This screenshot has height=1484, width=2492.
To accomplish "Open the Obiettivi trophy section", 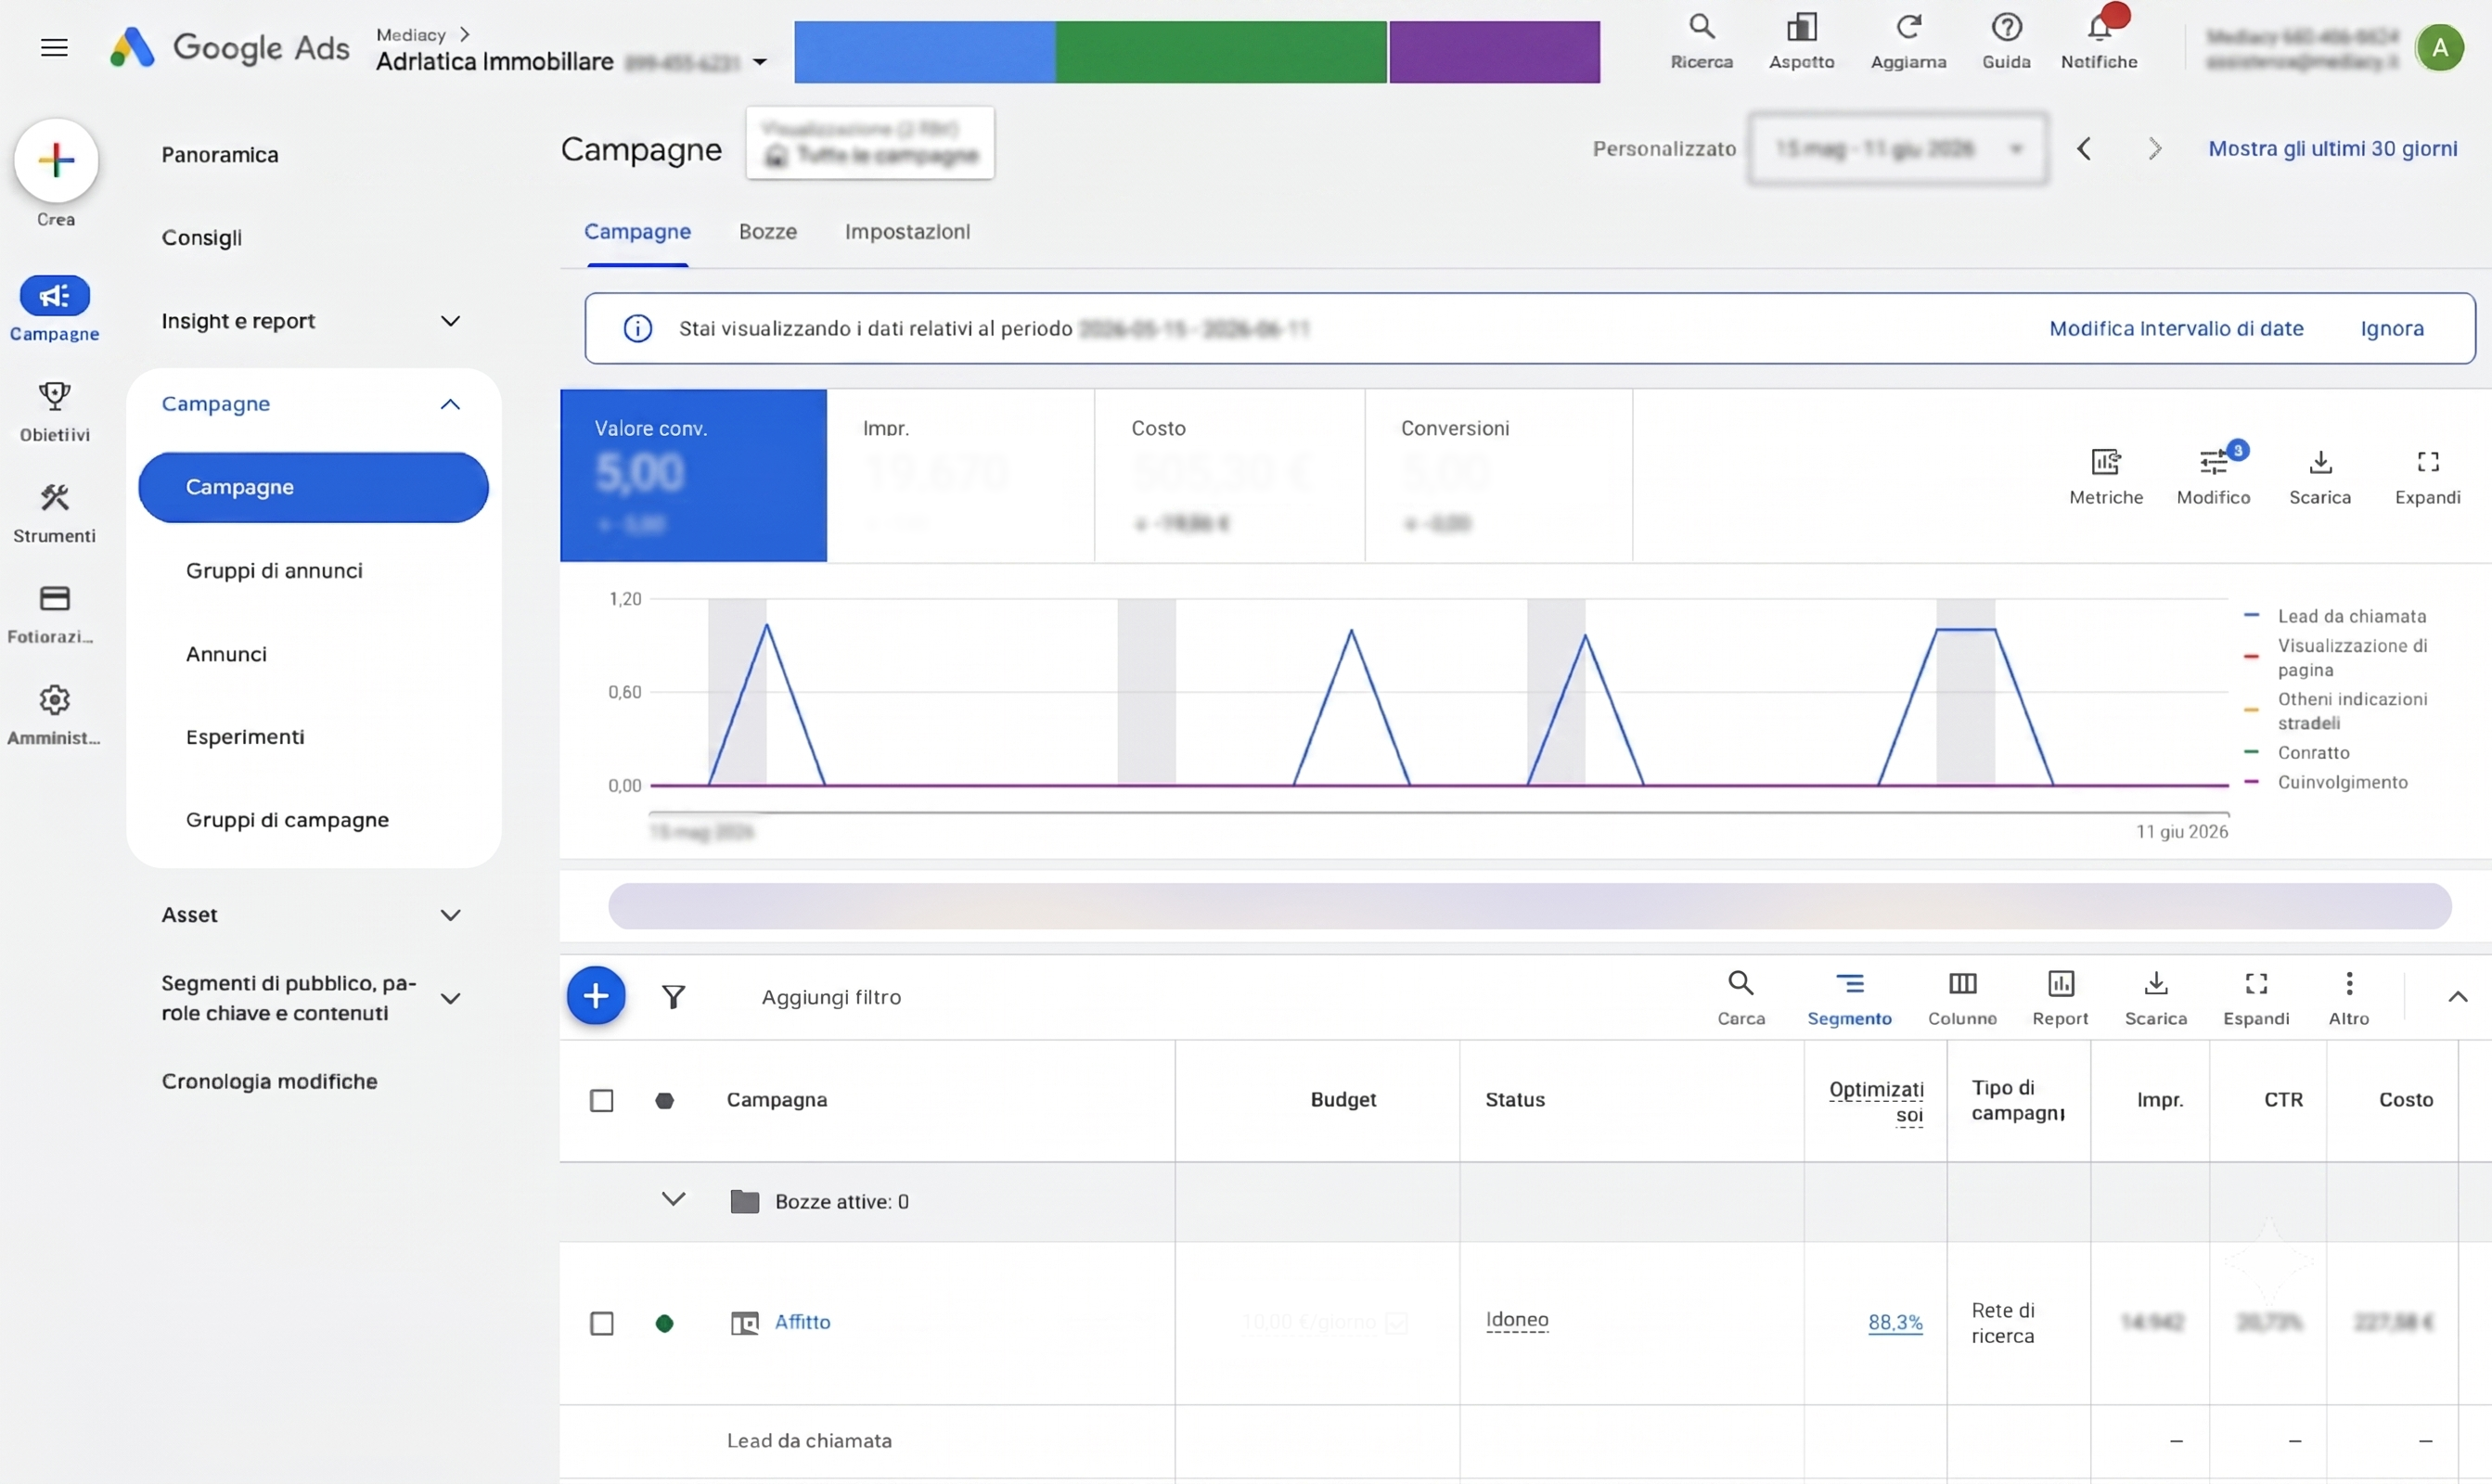I will coord(54,397).
